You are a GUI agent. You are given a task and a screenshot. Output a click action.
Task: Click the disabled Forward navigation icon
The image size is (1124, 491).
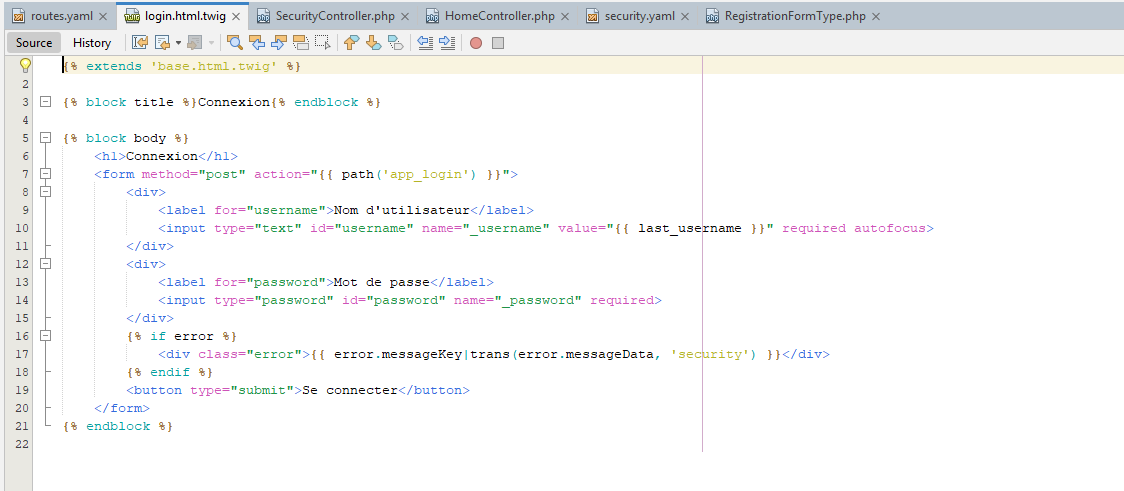point(194,43)
